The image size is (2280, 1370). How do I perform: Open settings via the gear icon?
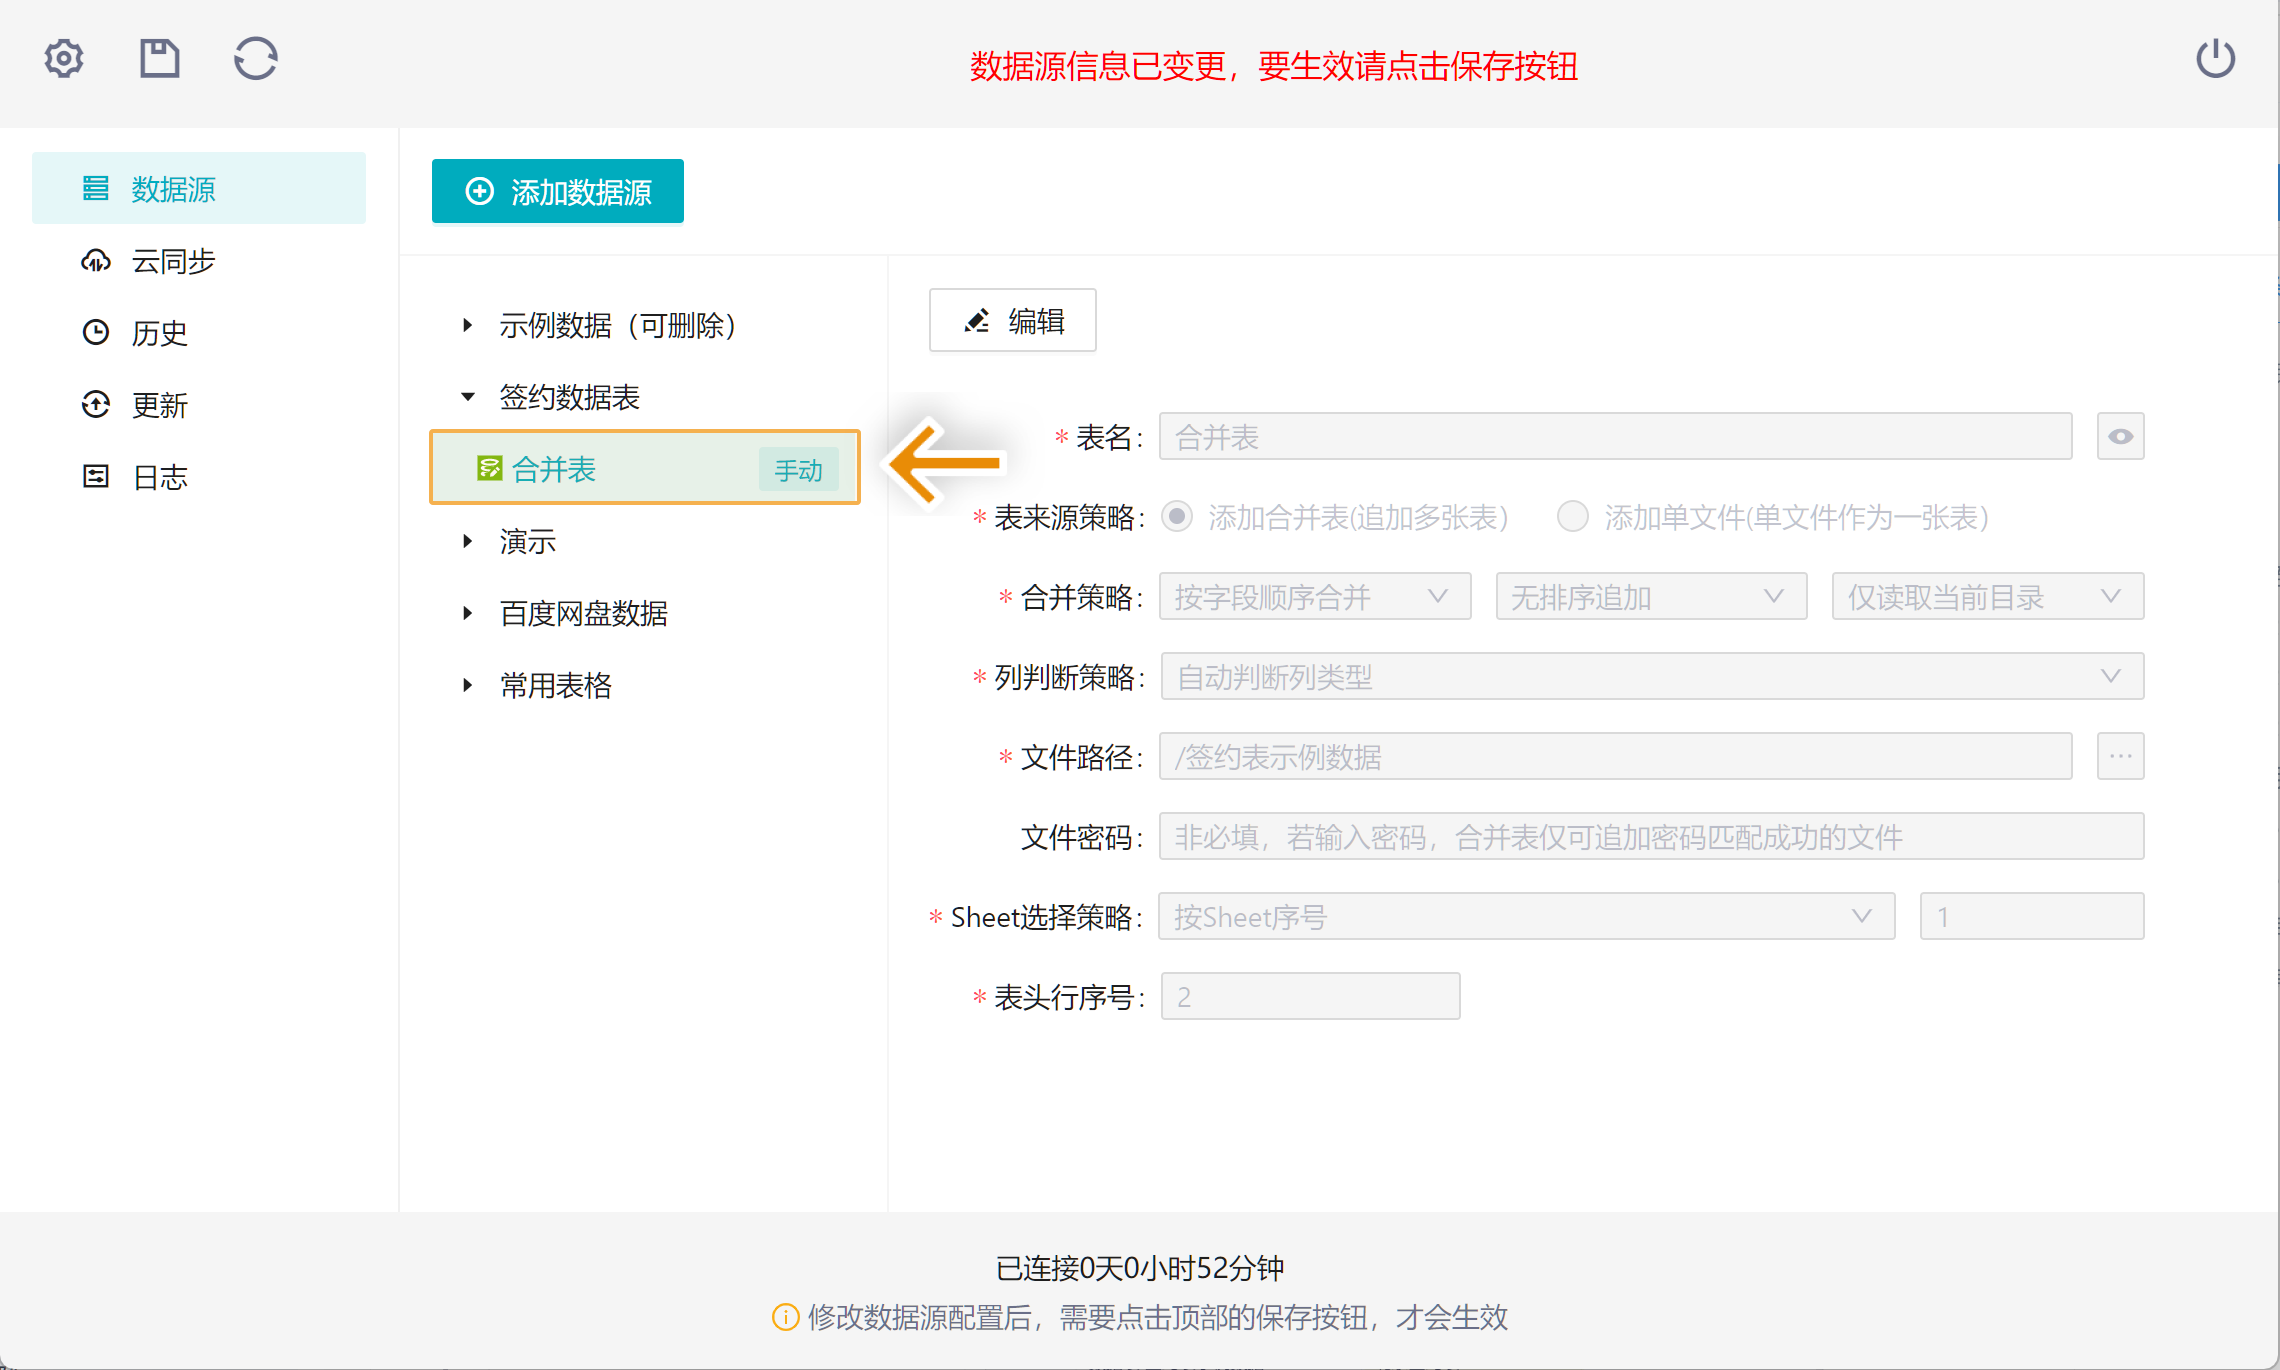64,59
